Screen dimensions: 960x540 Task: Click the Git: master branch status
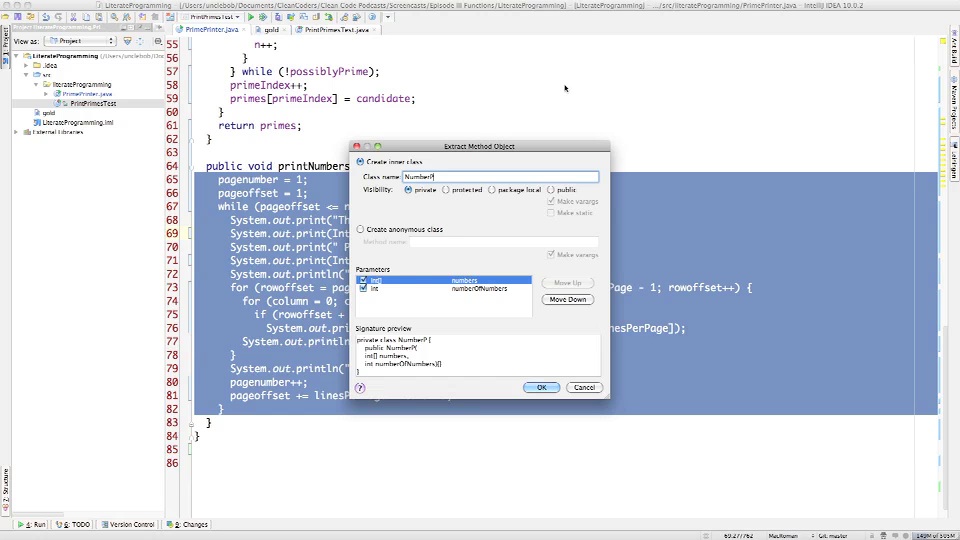click(x=832, y=536)
